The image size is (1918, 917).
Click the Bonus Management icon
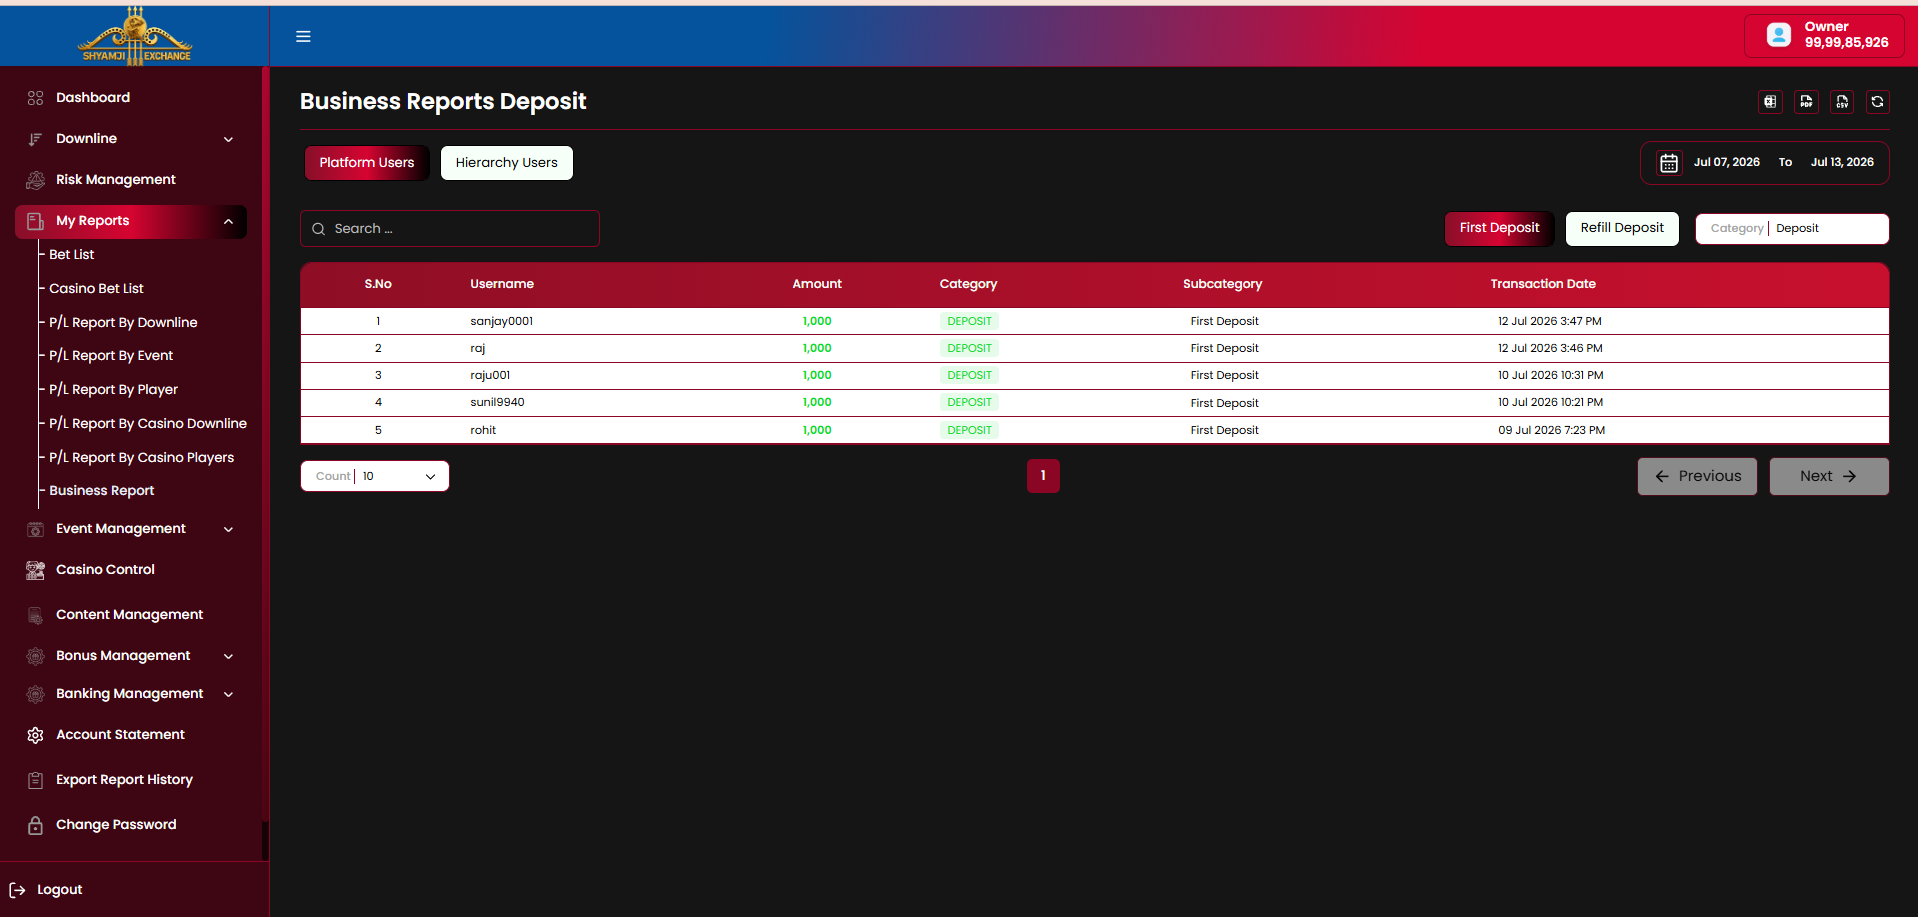36,656
